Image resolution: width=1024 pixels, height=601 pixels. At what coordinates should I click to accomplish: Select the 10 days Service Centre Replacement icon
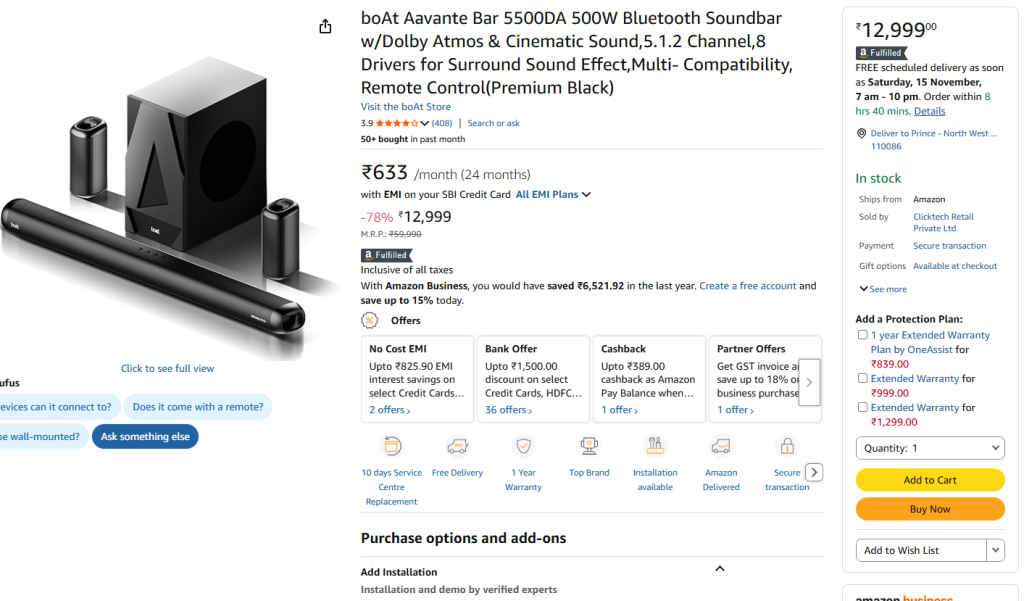(391, 447)
